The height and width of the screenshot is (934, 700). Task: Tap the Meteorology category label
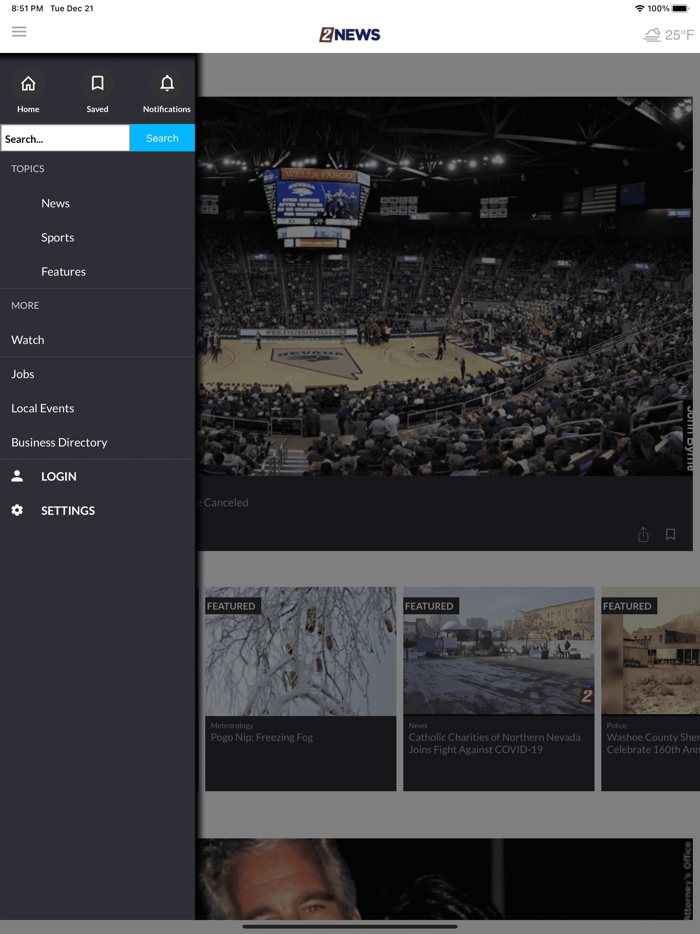232,726
